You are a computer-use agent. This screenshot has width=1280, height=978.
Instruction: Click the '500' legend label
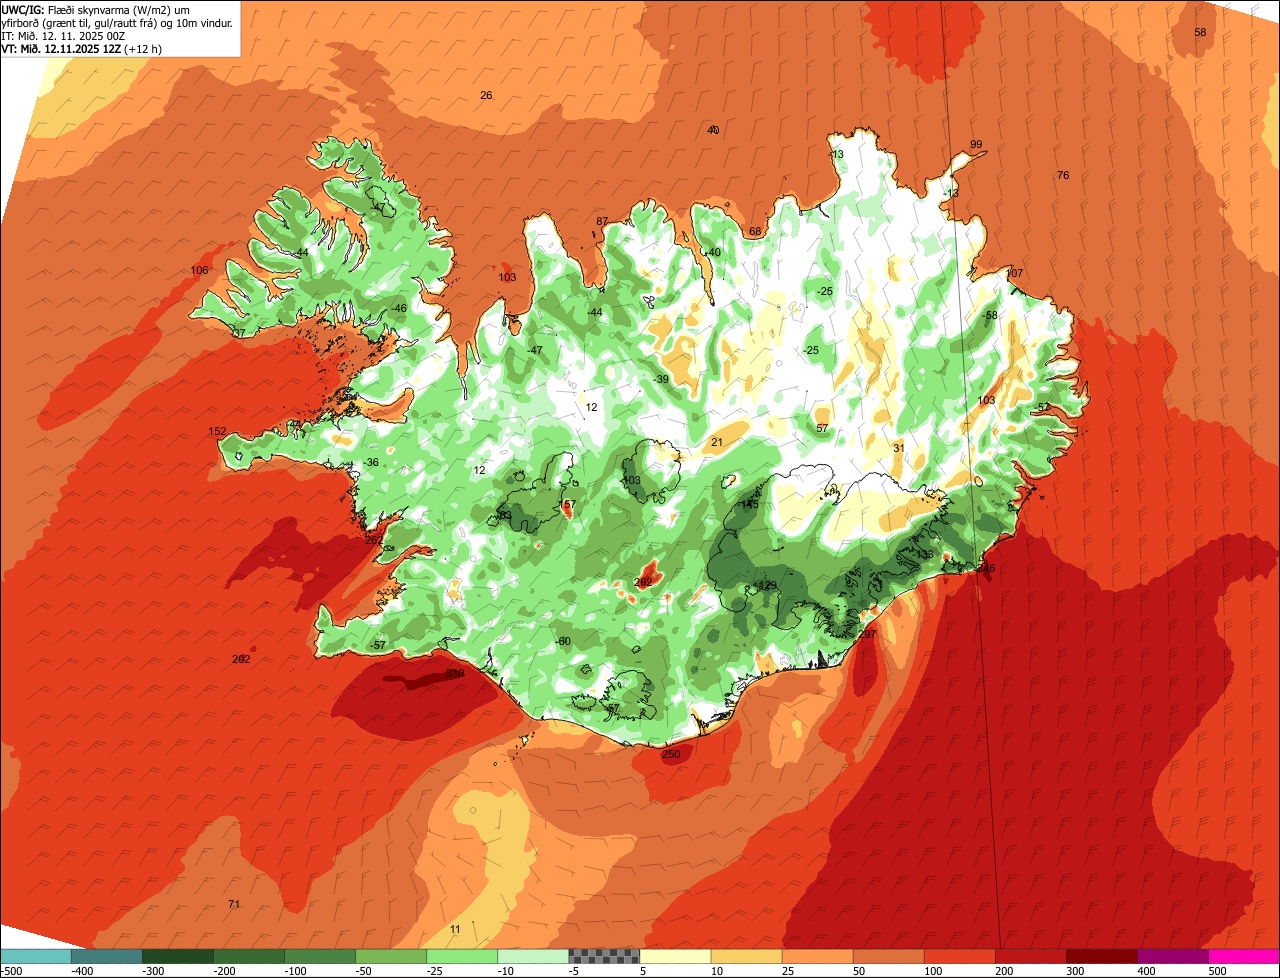(1218, 970)
